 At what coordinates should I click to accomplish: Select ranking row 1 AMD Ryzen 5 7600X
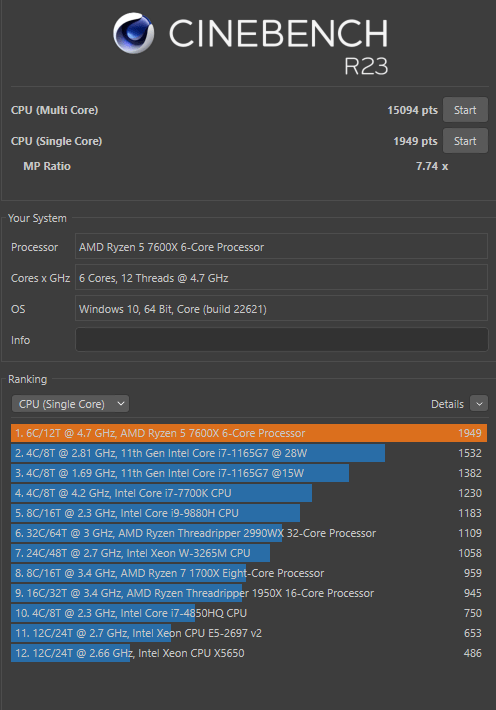pyautogui.click(x=249, y=433)
